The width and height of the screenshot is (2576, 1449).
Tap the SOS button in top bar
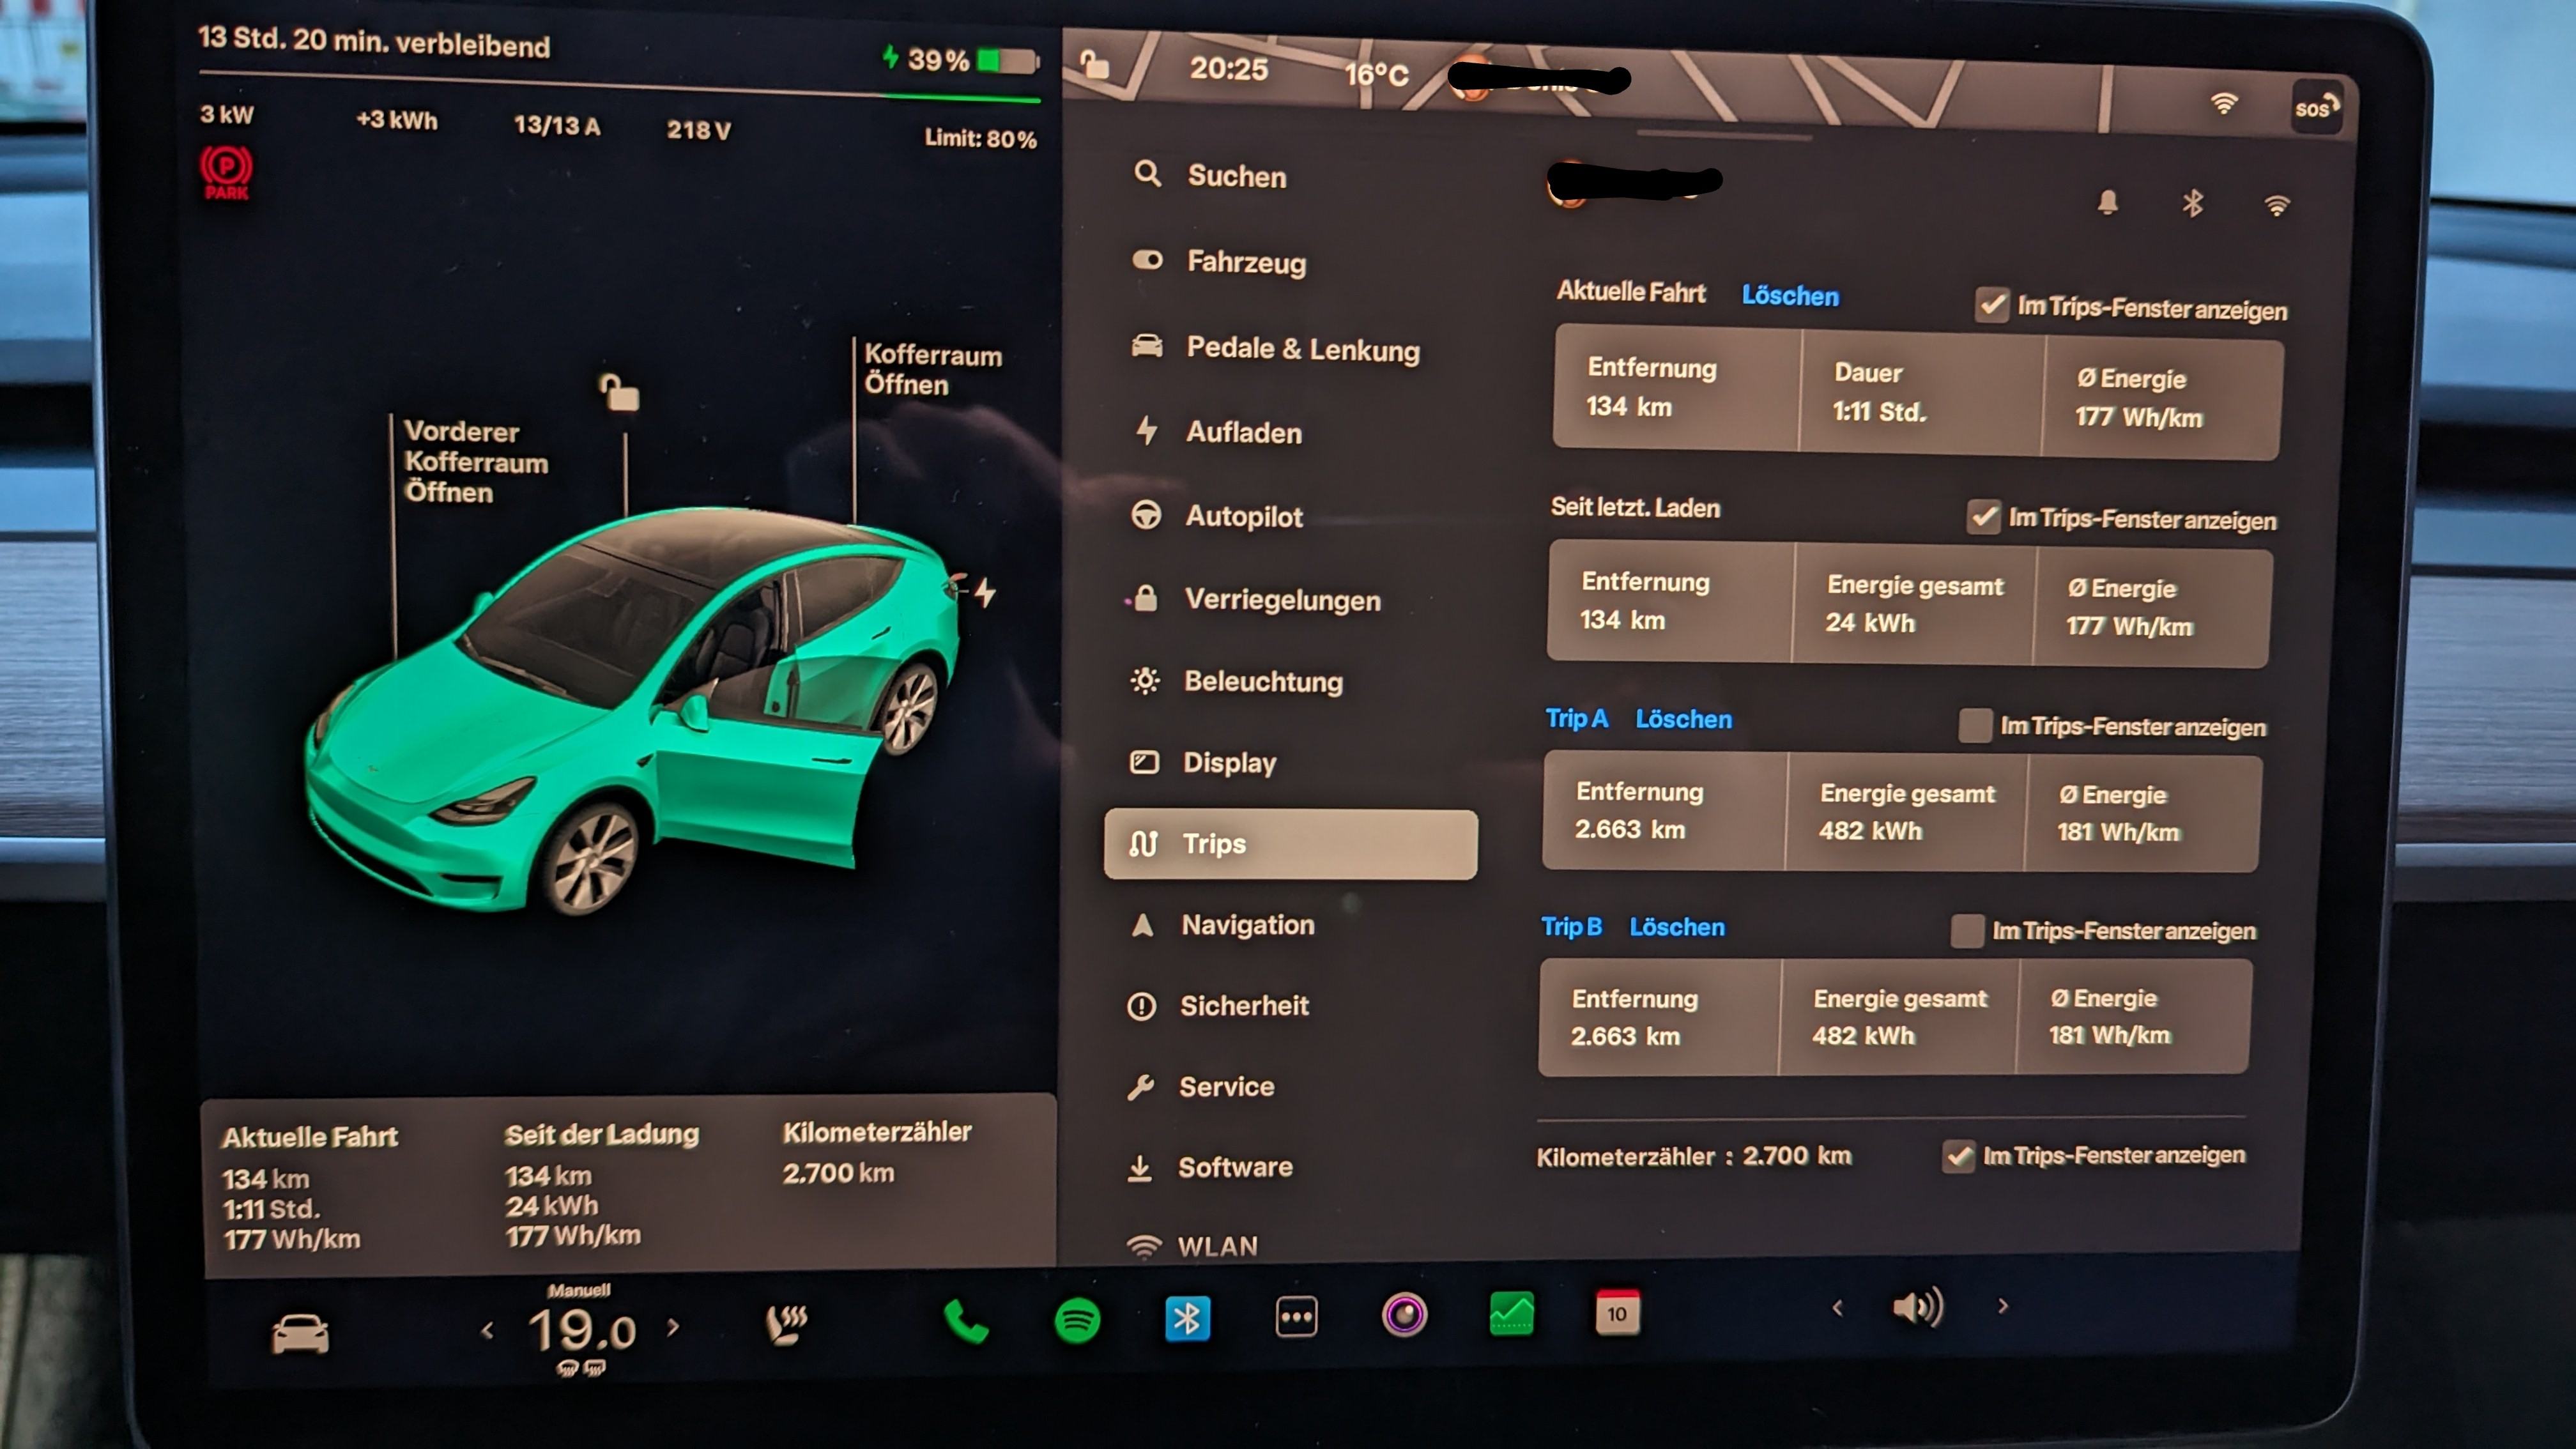[2316, 107]
